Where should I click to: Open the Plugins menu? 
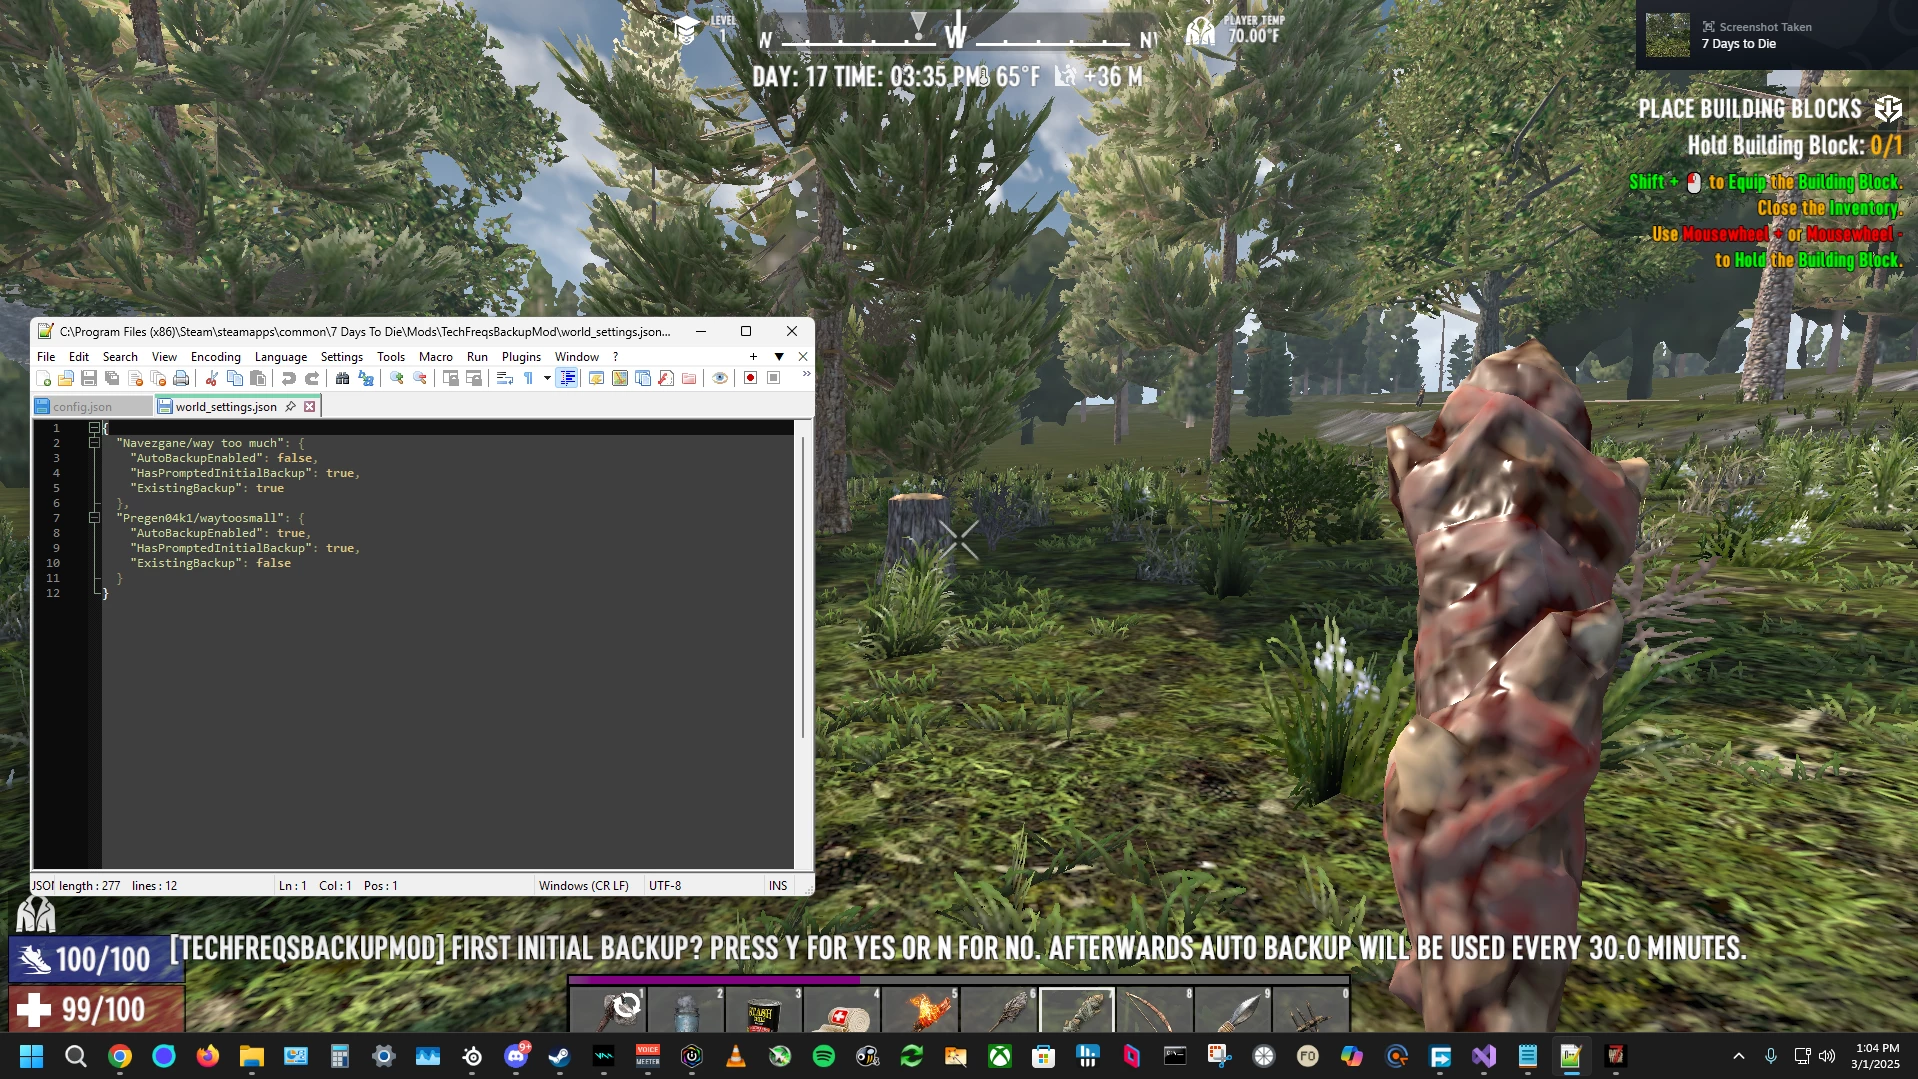coord(521,357)
